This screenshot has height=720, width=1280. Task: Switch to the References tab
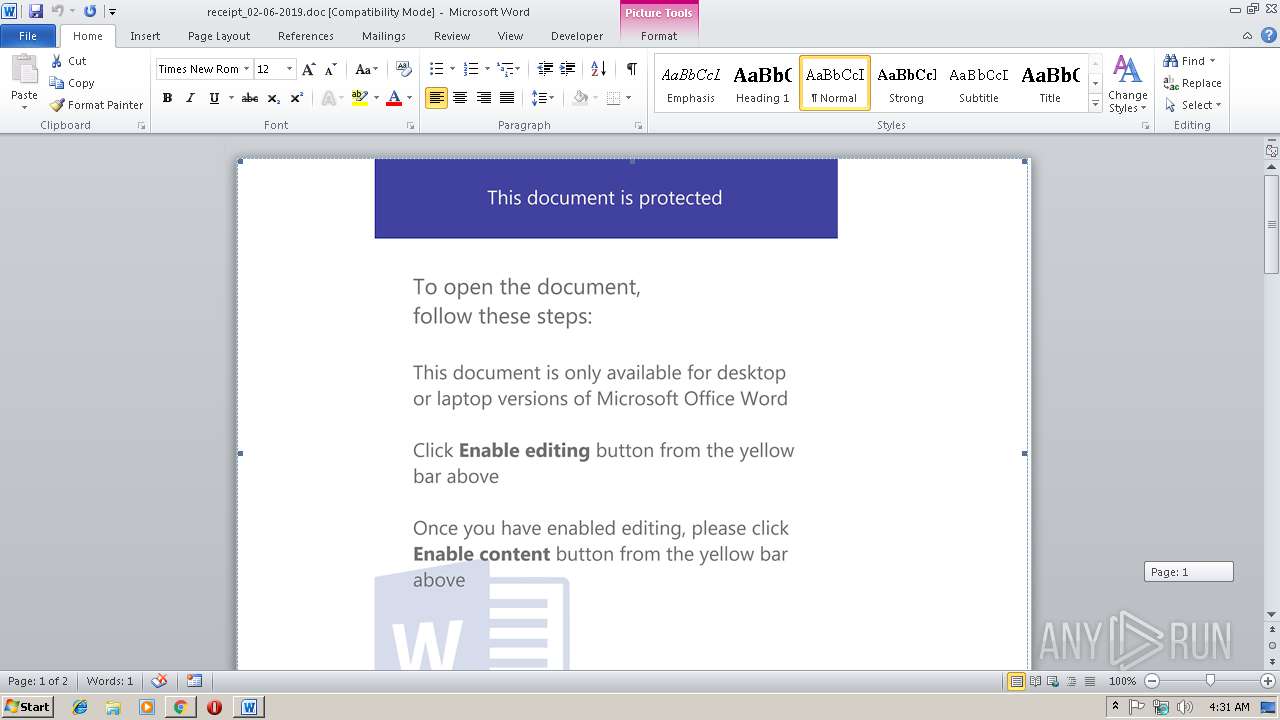(x=306, y=36)
